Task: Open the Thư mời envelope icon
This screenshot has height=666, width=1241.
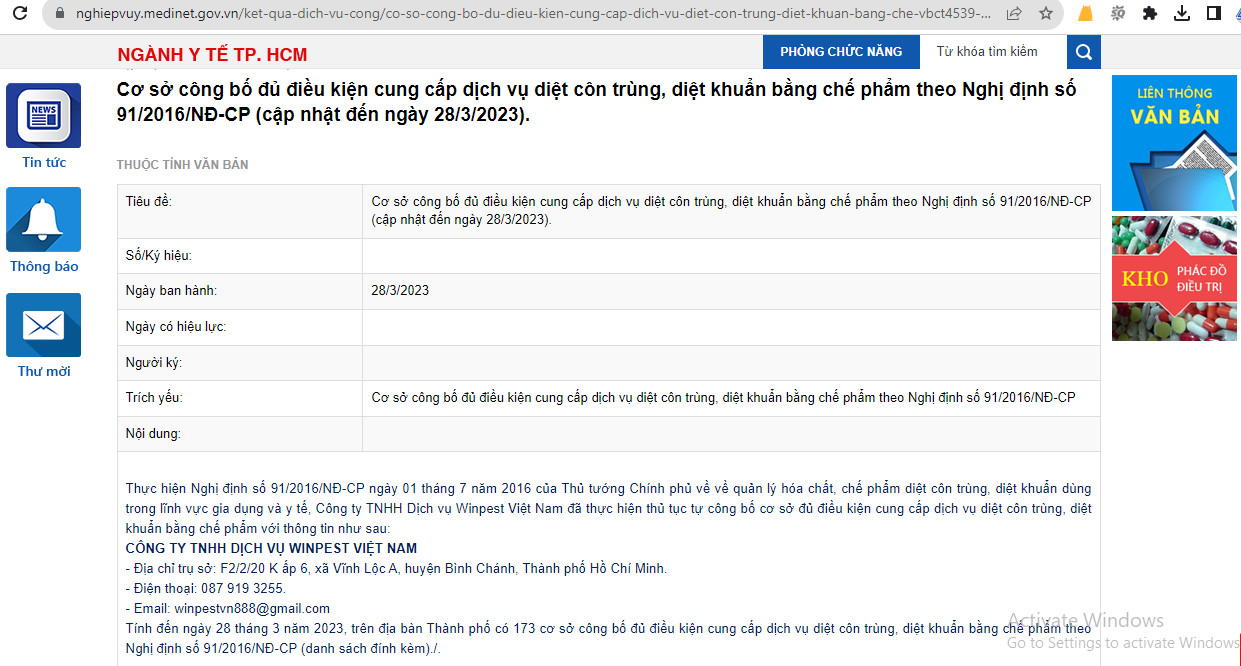Action: (x=43, y=325)
